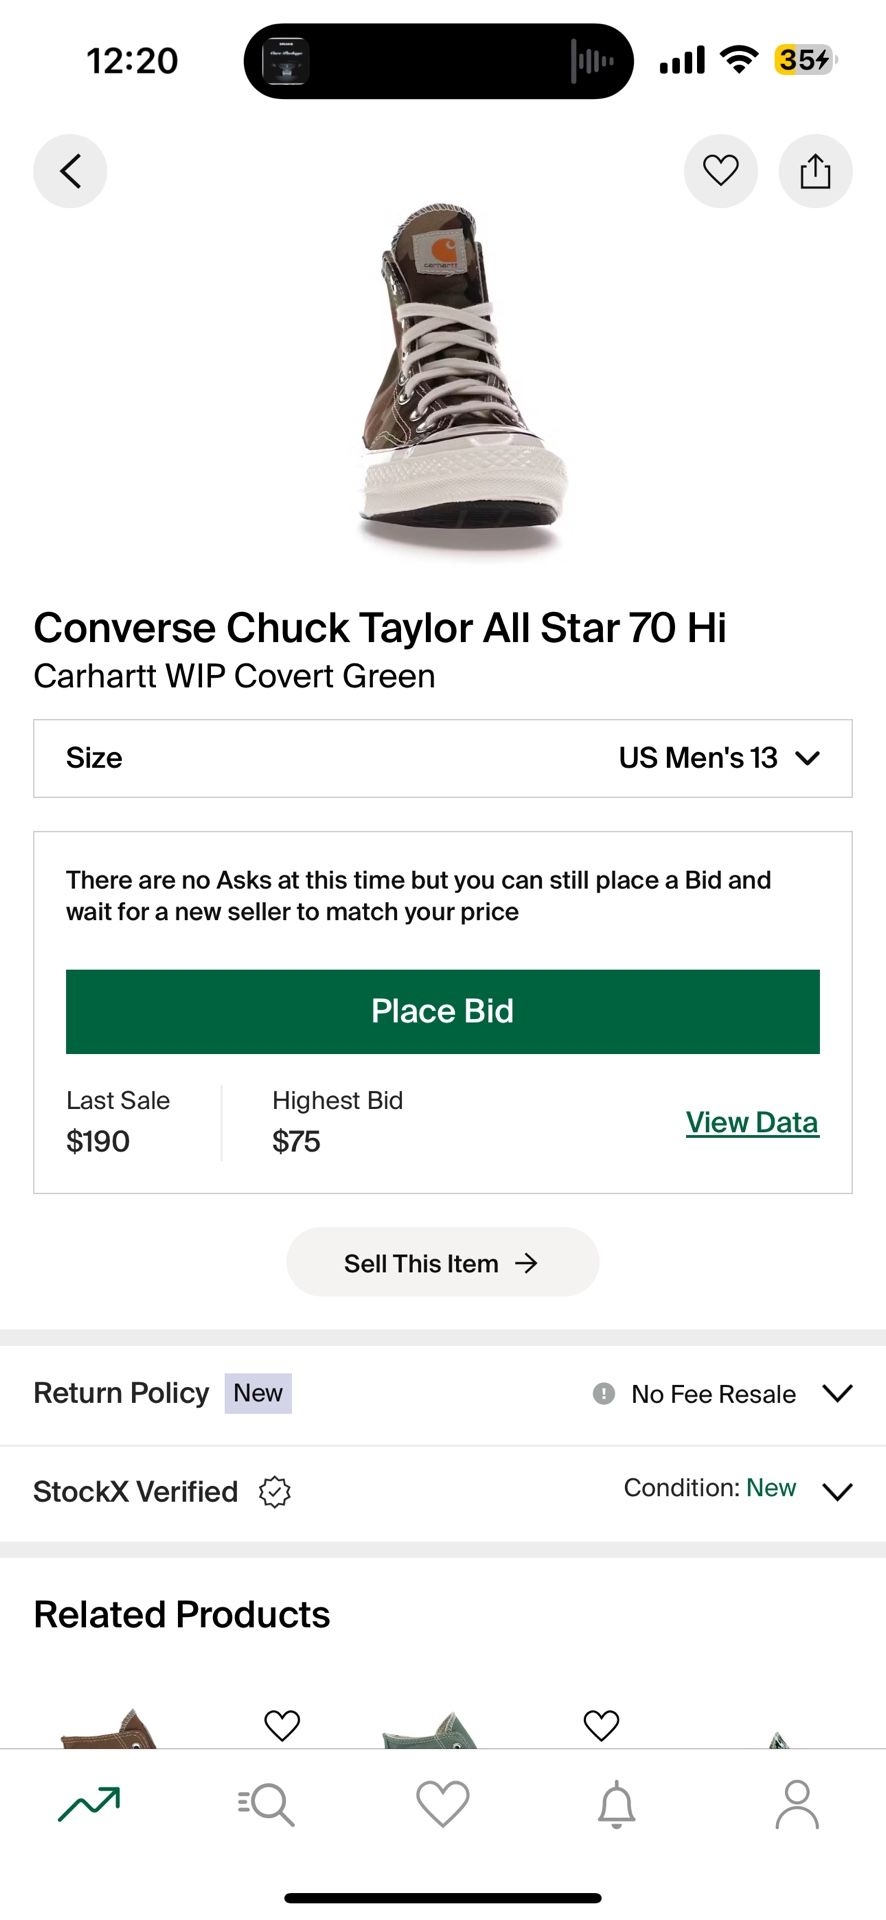The height and width of the screenshot is (1920, 886).
Task: Tap the New badge next to Return Policy
Action: click(x=257, y=1393)
